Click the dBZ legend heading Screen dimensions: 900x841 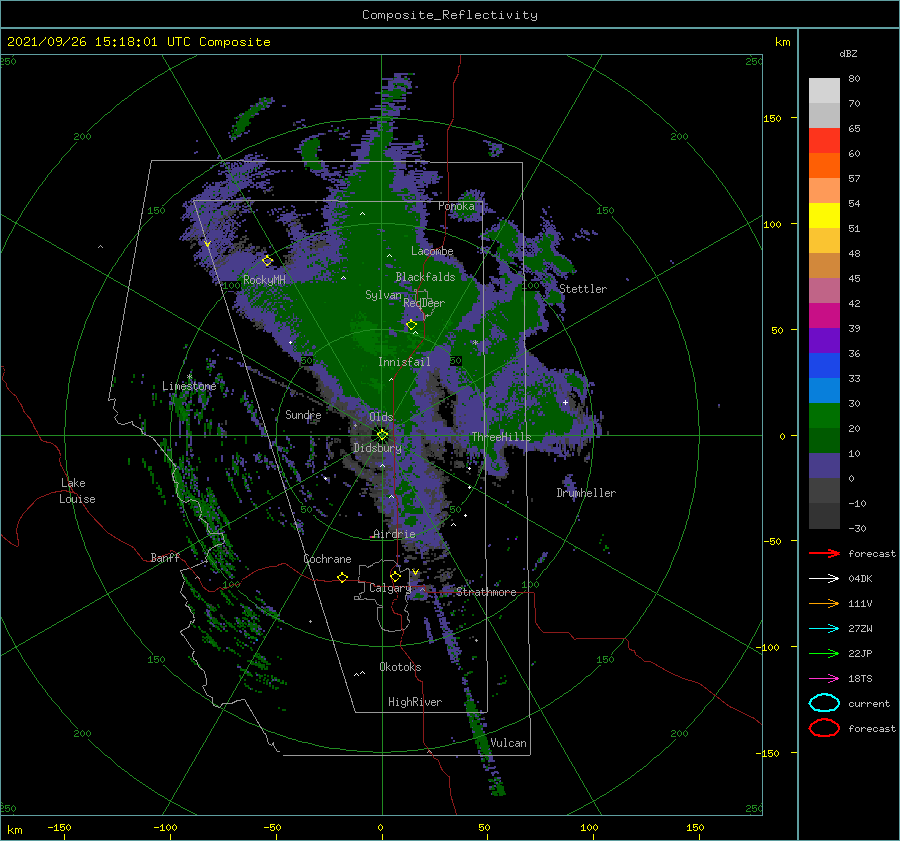pos(848,53)
